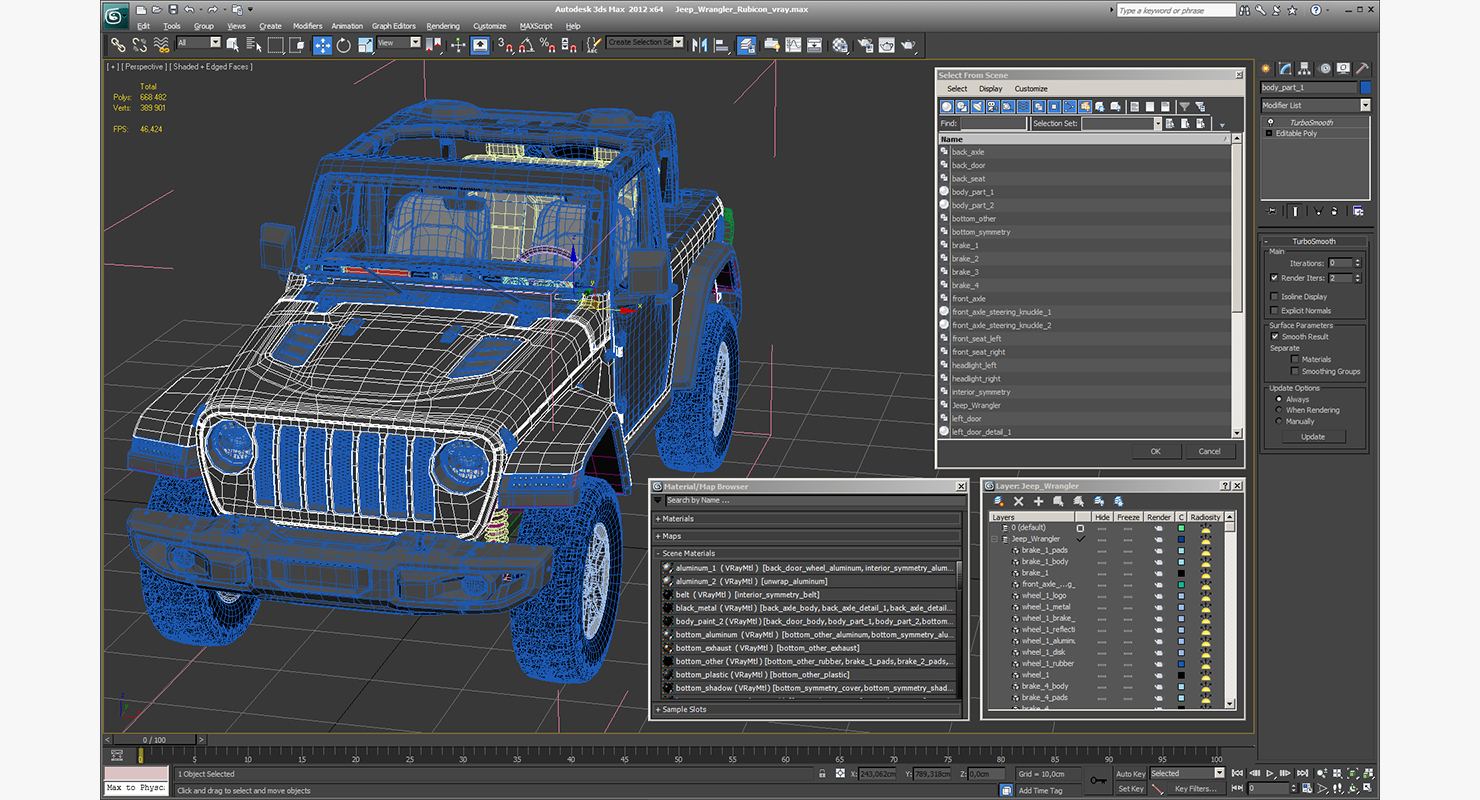The width and height of the screenshot is (1480, 800).
Task: Activate the Select and Rotate tool
Action: (x=344, y=45)
